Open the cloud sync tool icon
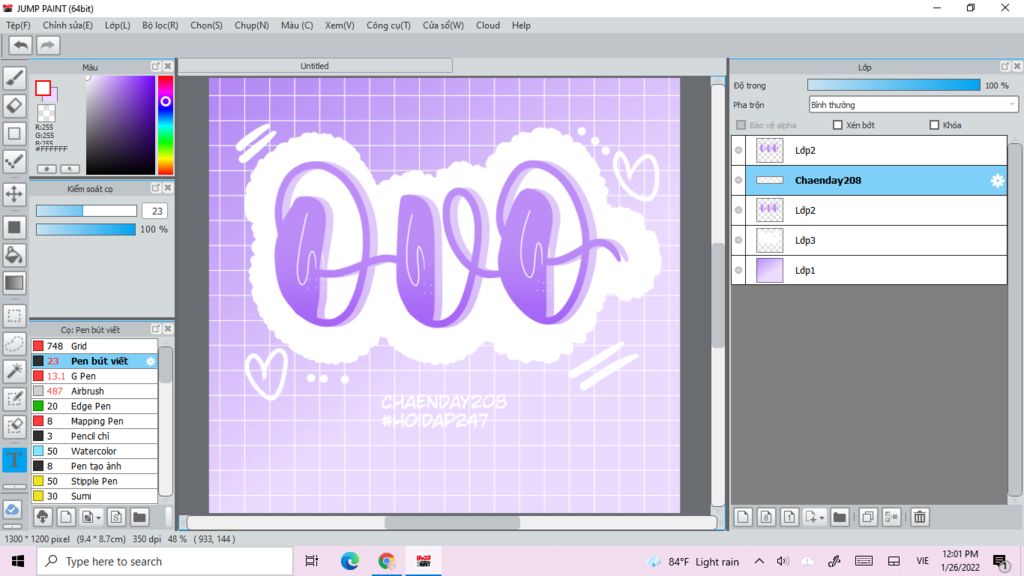The height and width of the screenshot is (576, 1024). [12, 509]
